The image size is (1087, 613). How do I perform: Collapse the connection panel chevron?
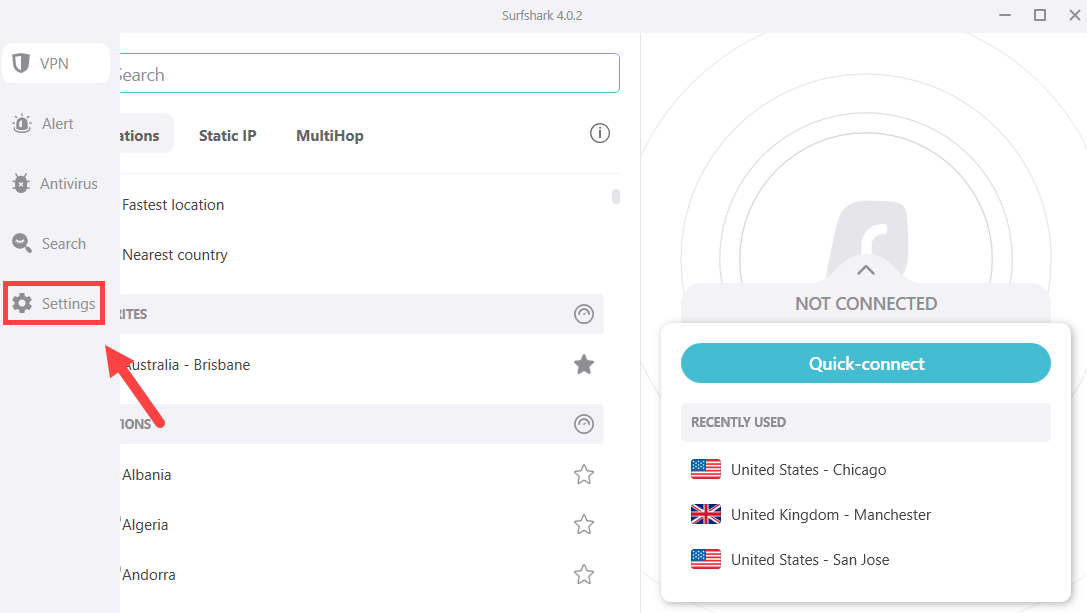[866, 270]
